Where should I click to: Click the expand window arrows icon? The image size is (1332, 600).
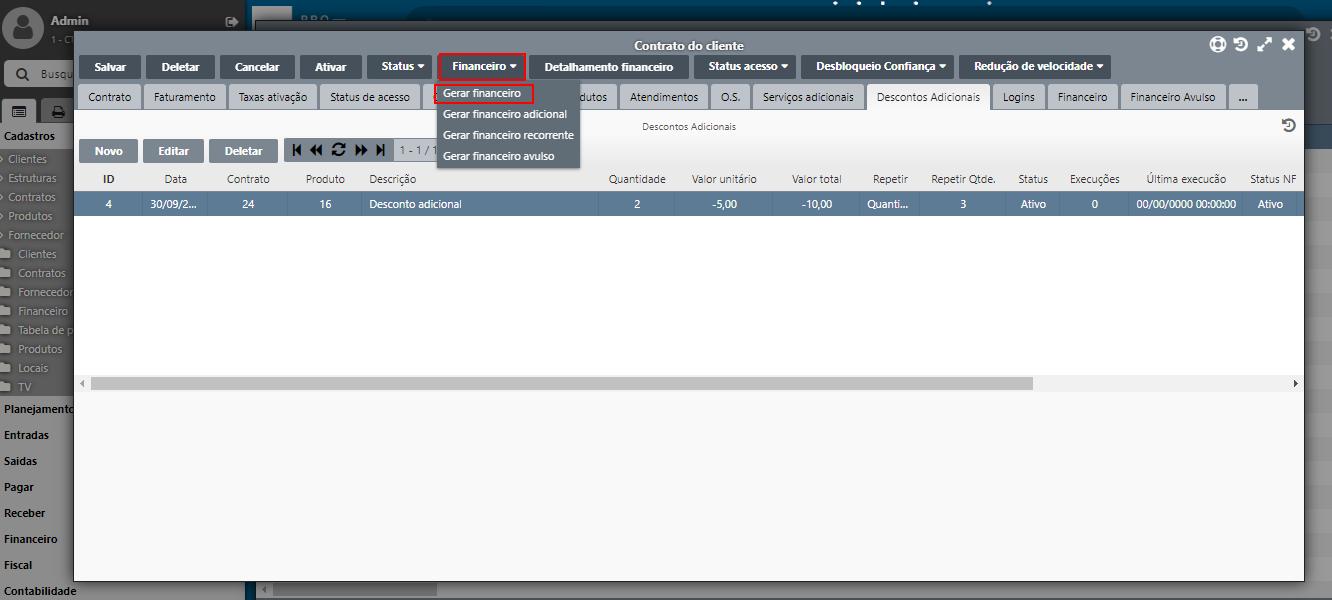pyautogui.click(x=1265, y=44)
